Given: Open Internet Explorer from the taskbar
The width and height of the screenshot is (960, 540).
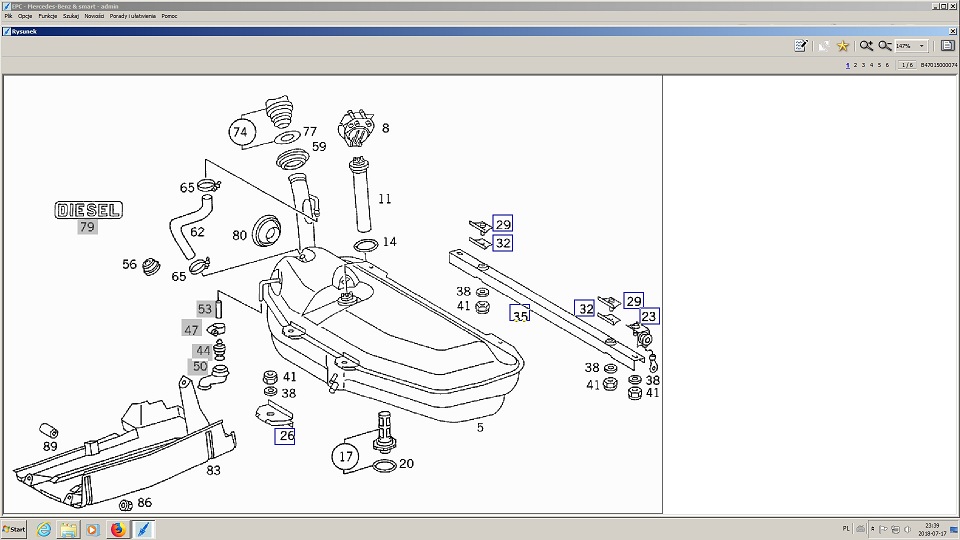Looking at the screenshot, I should tap(44, 529).
